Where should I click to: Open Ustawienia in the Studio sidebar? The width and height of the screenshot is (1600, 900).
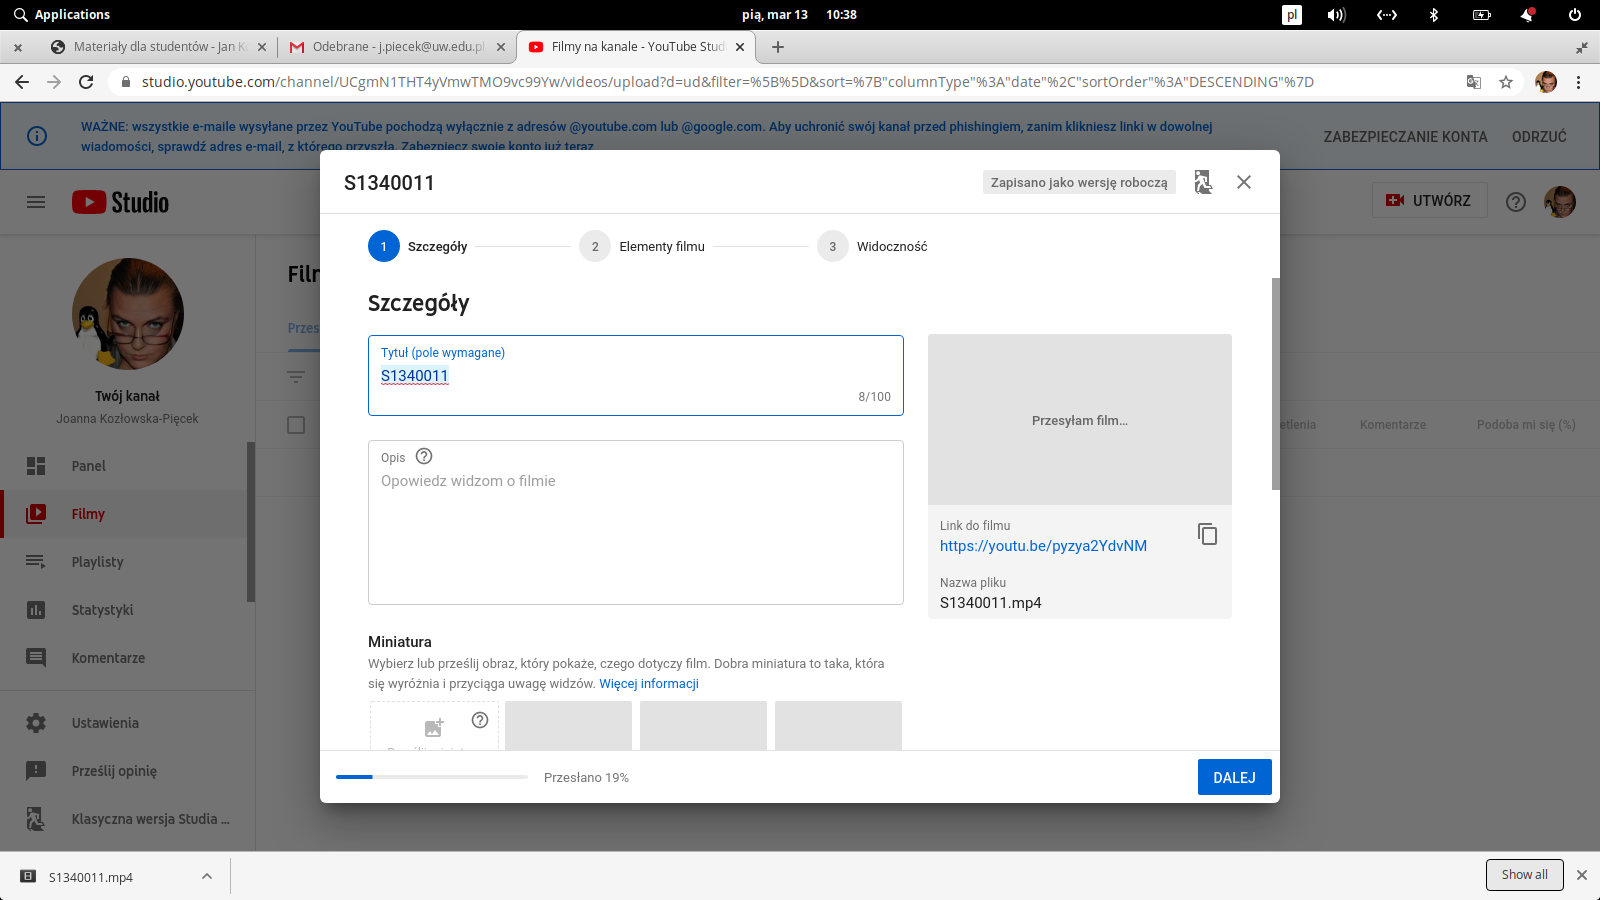tap(127, 723)
